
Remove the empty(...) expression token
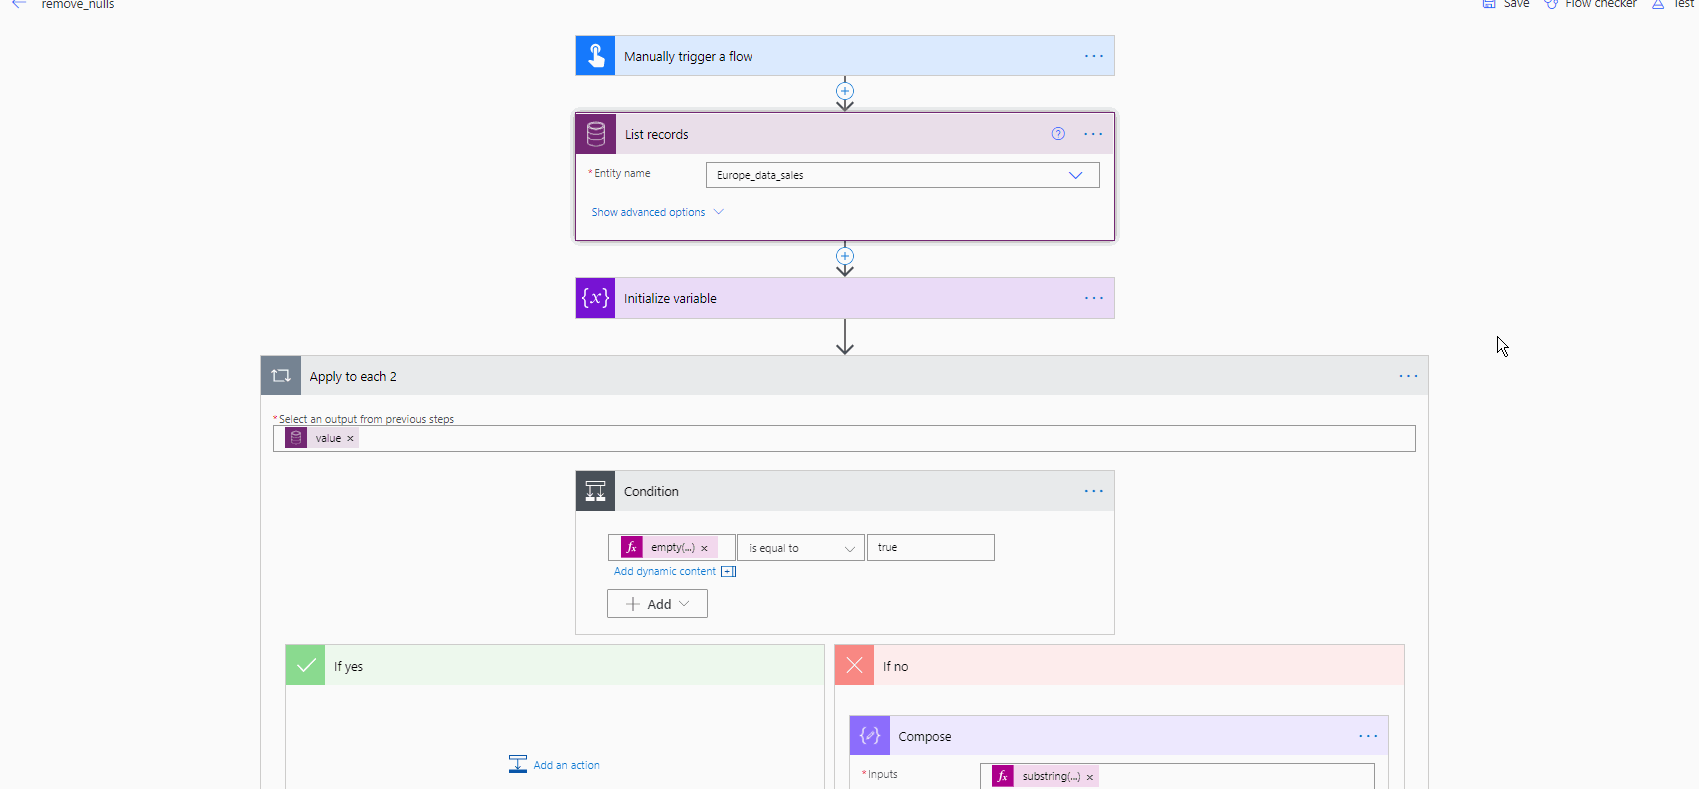coord(704,548)
